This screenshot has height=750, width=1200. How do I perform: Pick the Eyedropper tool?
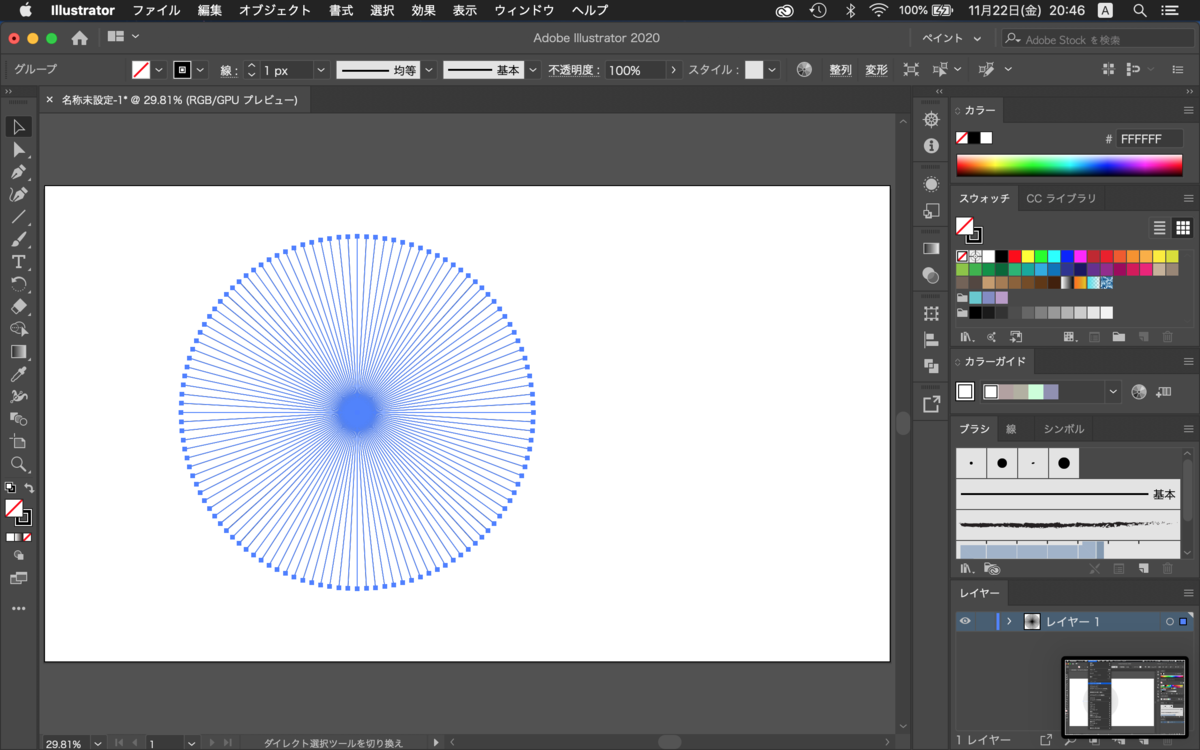tap(18, 374)
